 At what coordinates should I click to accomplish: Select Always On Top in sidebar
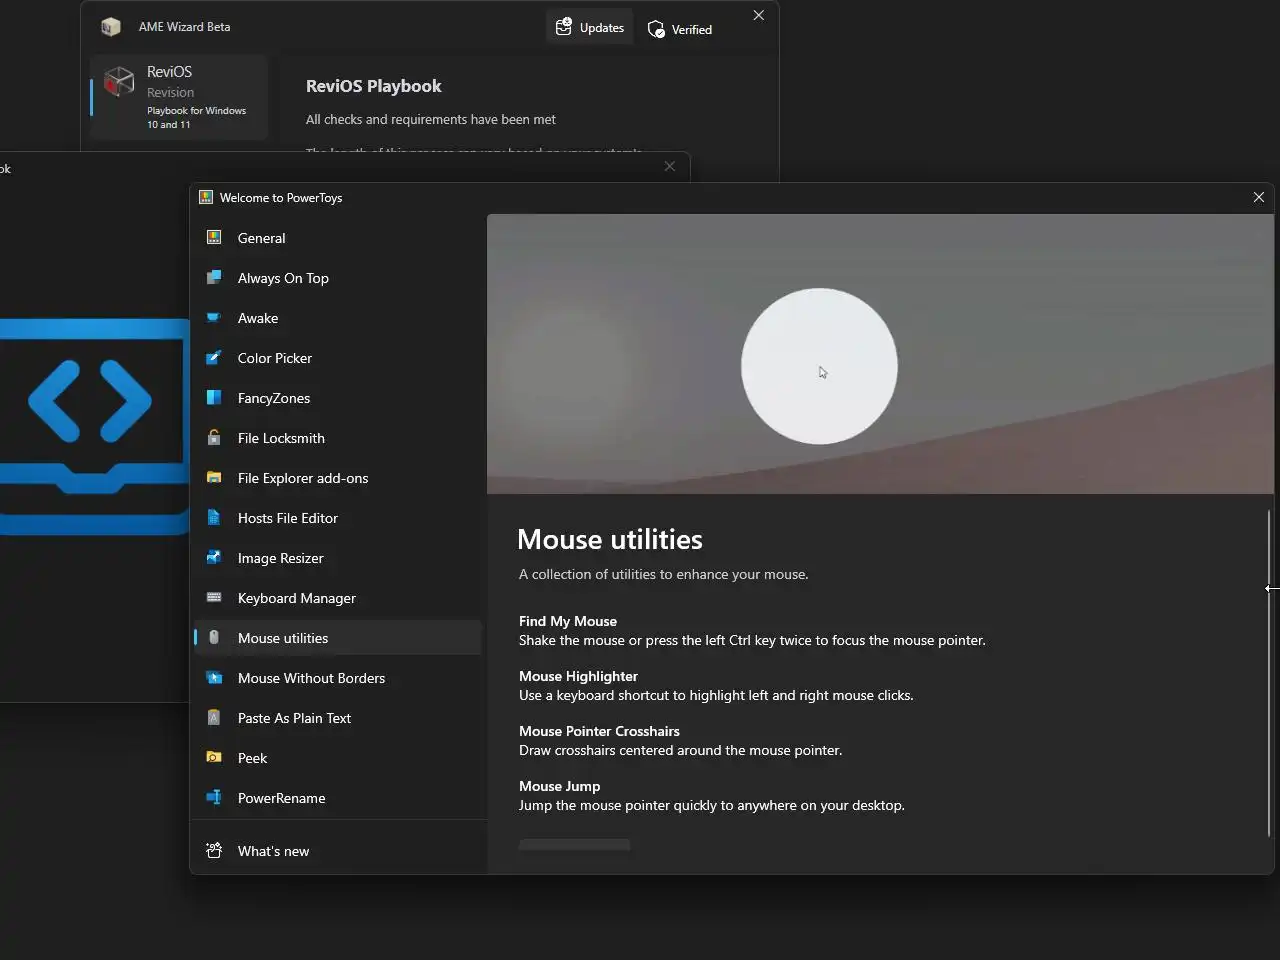tap(338, 278)
